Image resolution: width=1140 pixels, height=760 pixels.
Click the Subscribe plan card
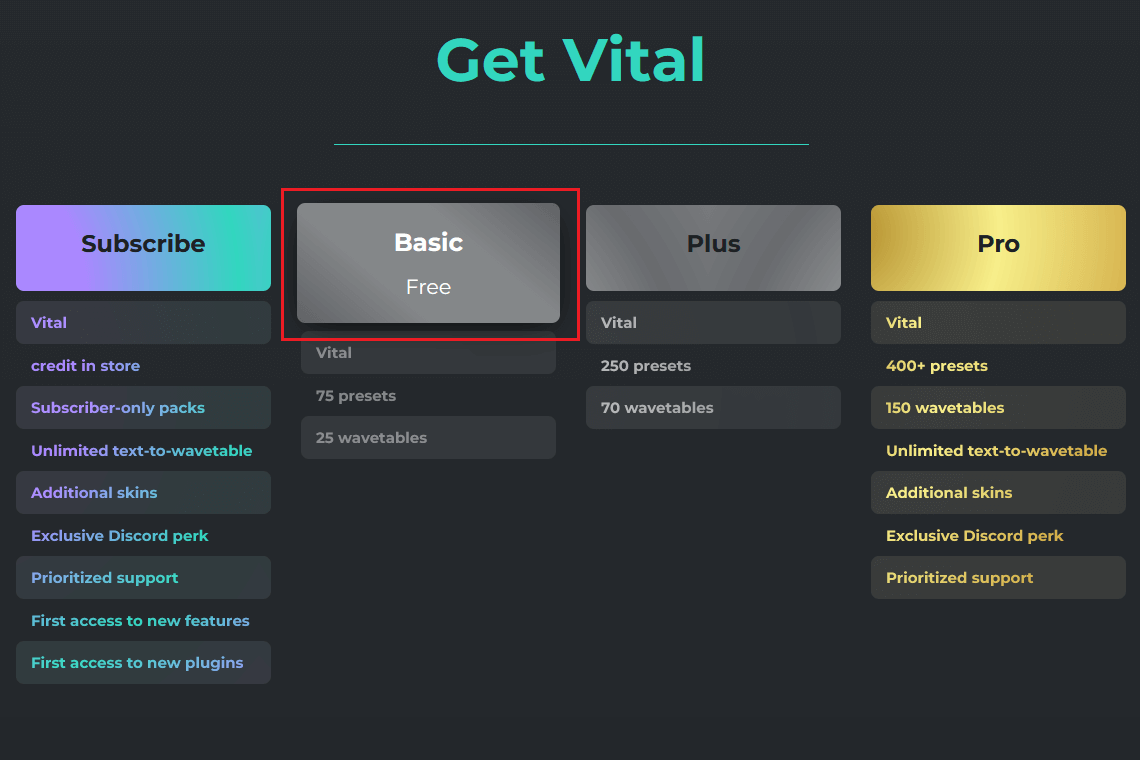click(x=143, y=248)
